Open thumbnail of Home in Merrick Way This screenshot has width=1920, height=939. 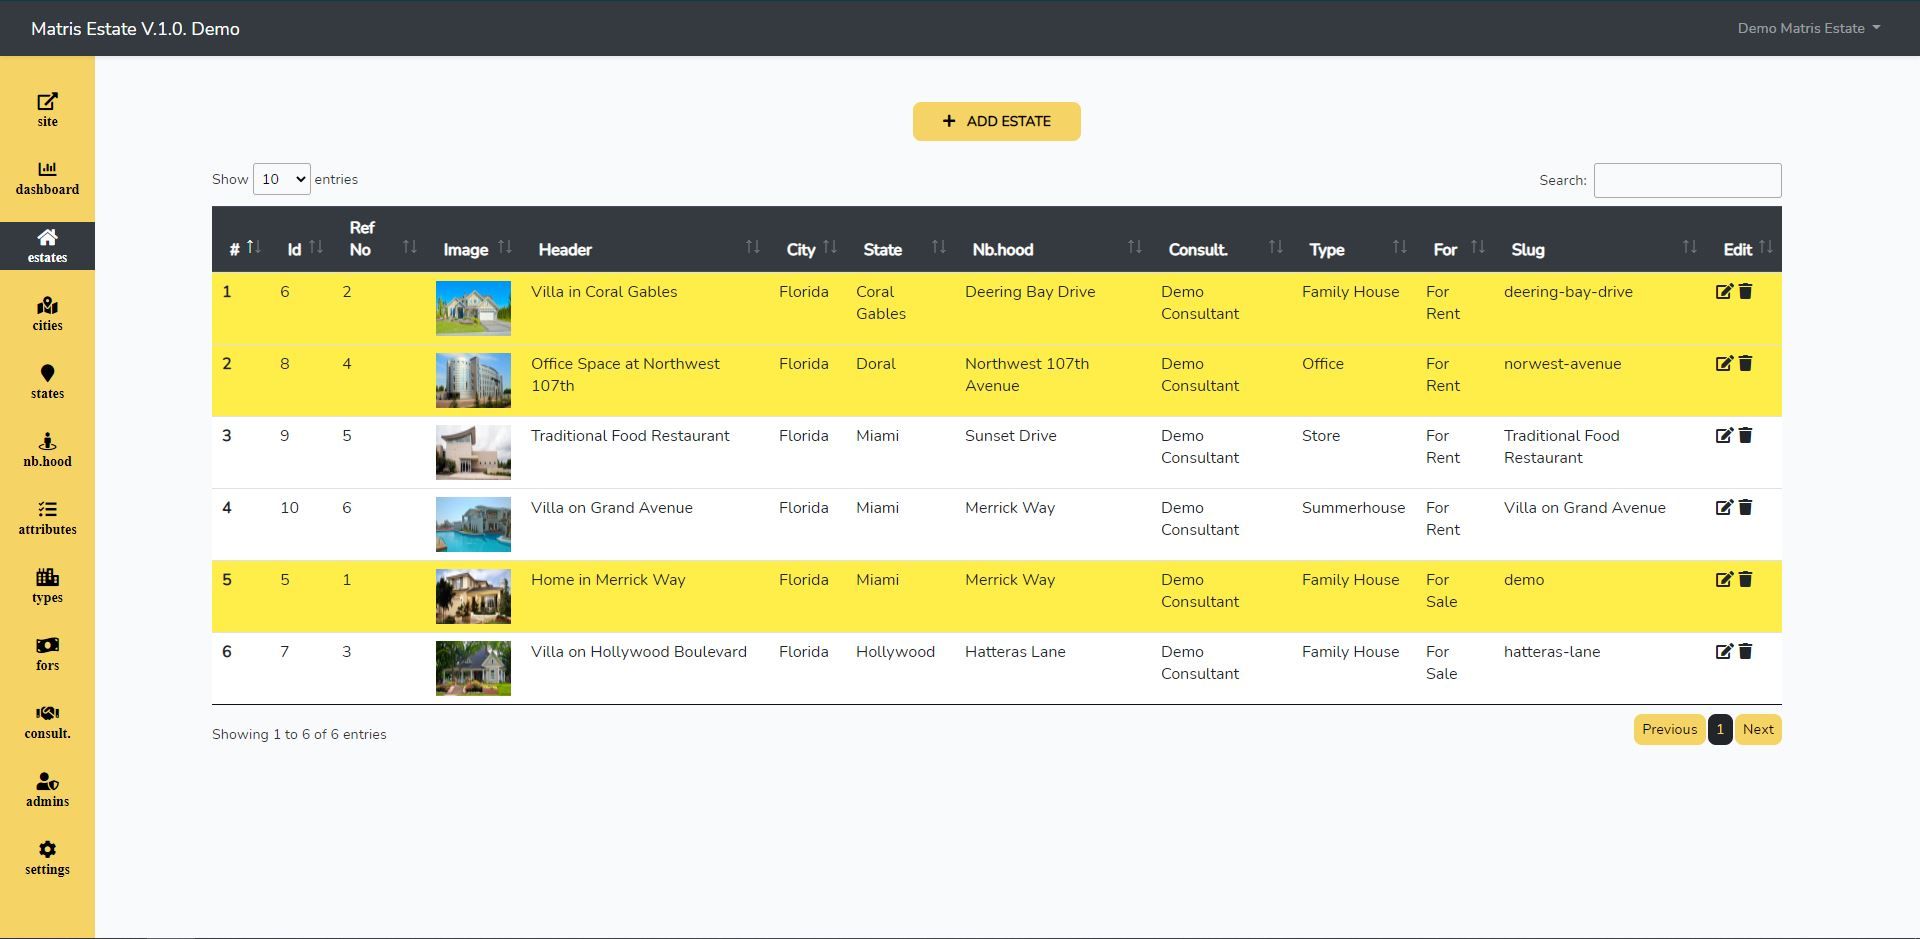click(x=473, y=596)
